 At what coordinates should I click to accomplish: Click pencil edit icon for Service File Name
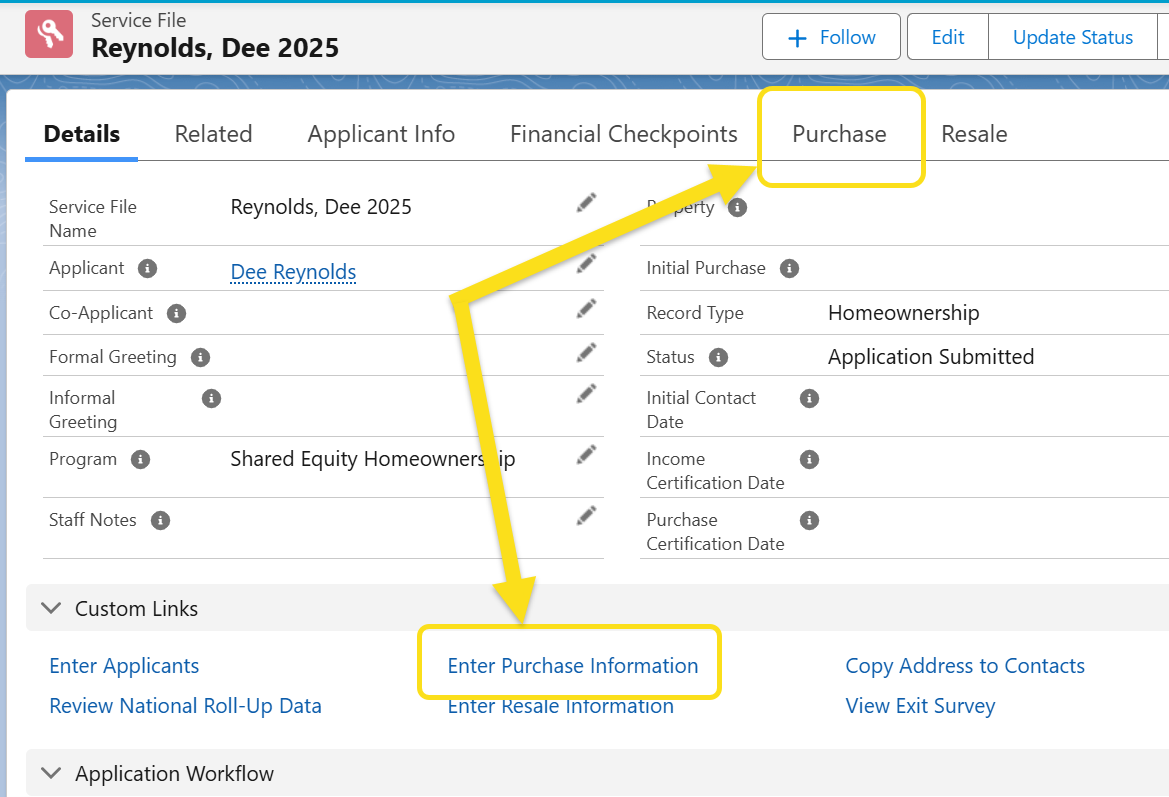click(587, 203)
